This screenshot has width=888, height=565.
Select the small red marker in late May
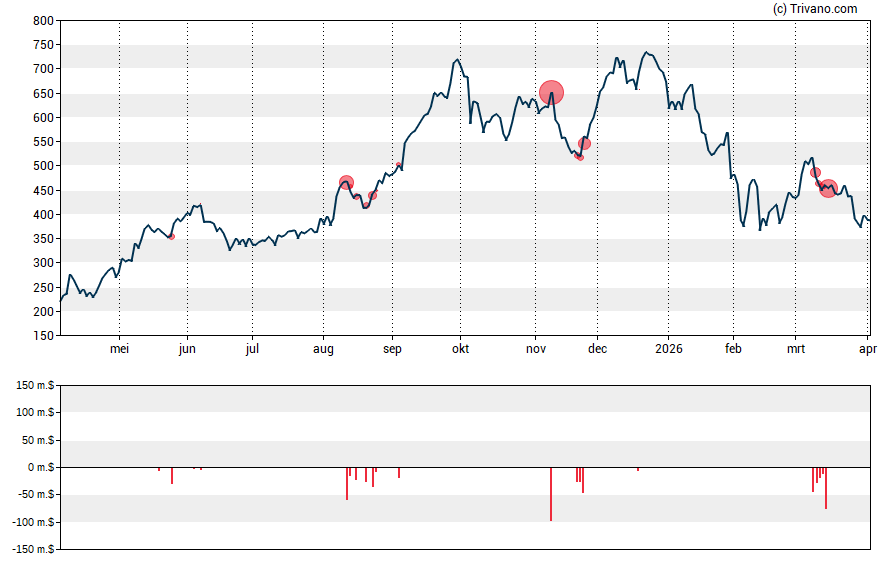click(171, 236)
